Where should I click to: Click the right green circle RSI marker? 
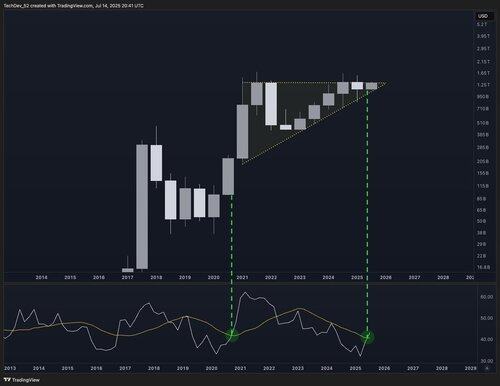[367, 337]
